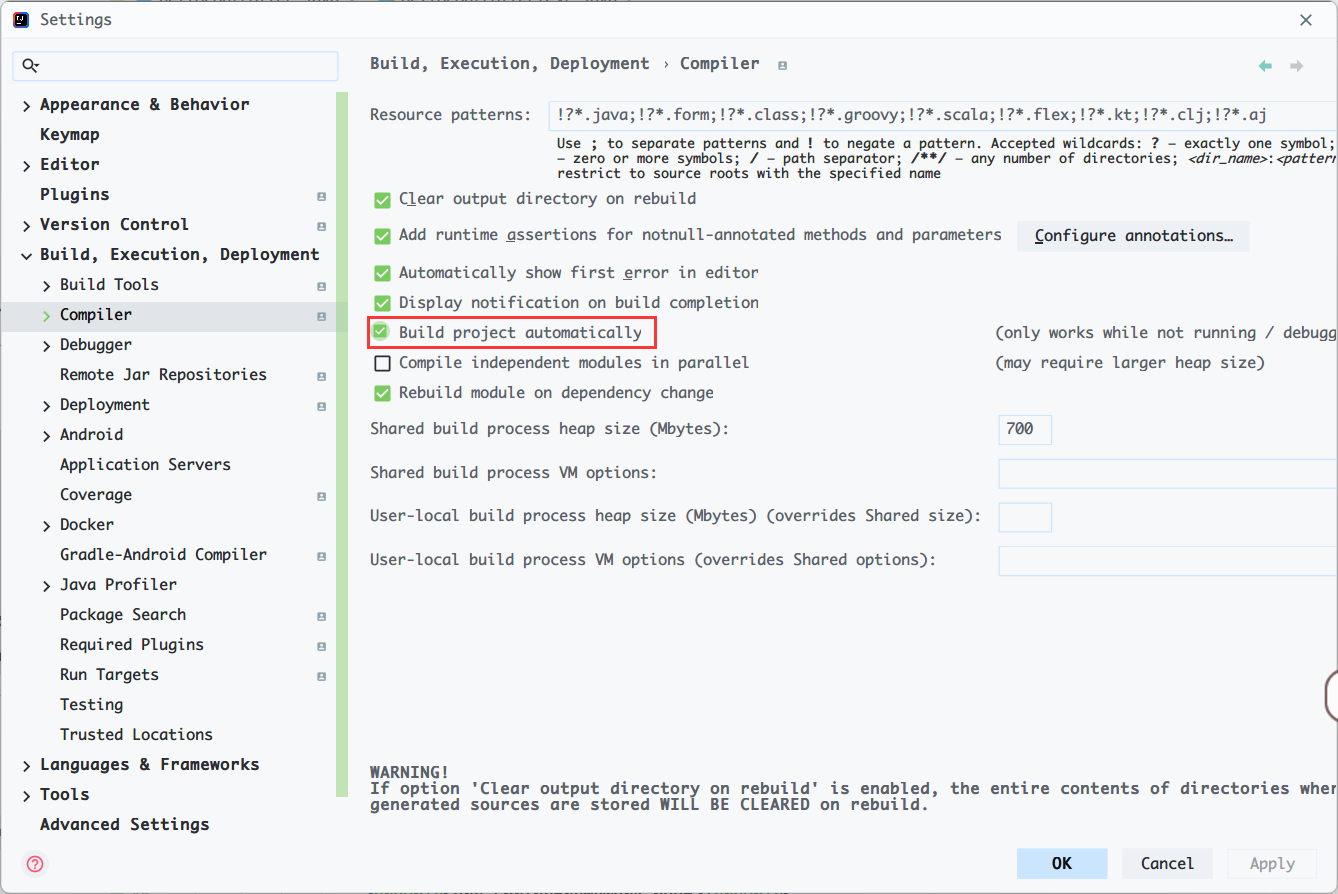This screenshot has width=1338, height=894.
Task: Select the Testing settings page
Action: 91,704
